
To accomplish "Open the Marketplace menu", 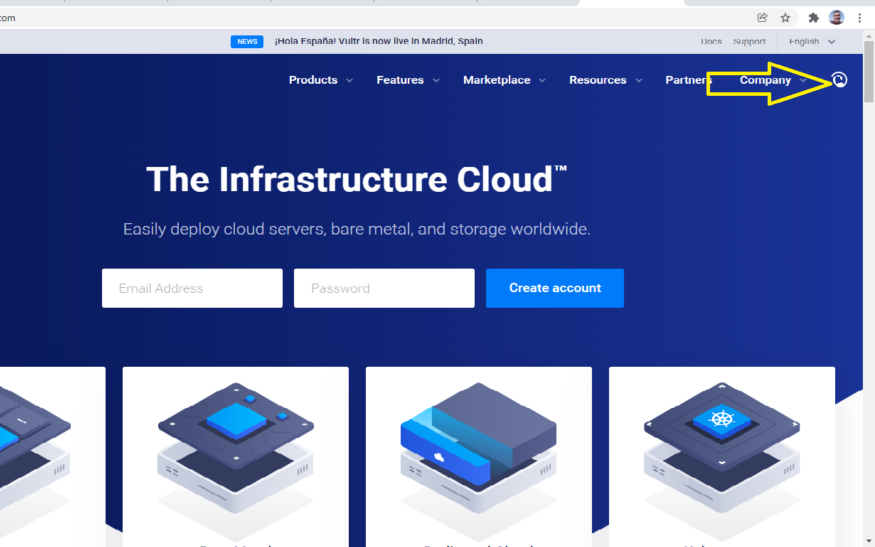I will [497, 80].
